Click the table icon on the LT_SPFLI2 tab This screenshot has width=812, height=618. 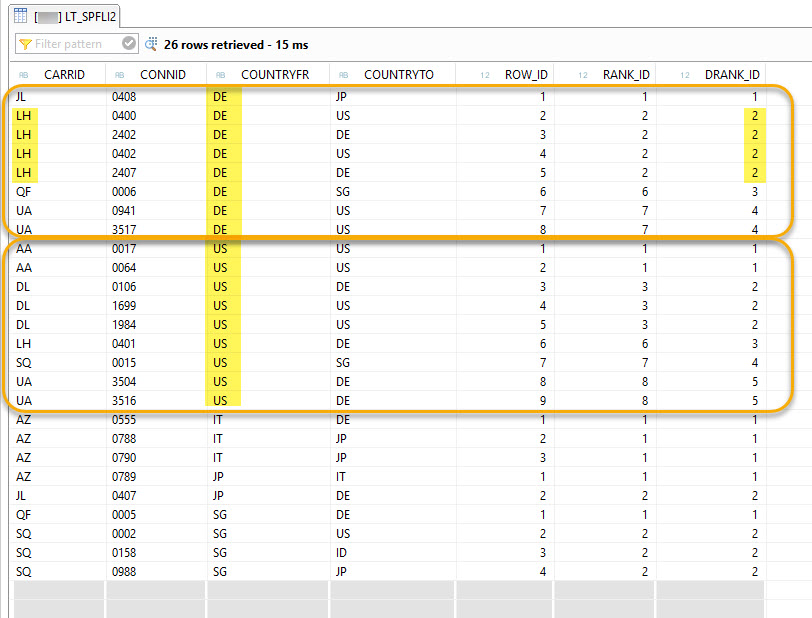pos(20,14)
